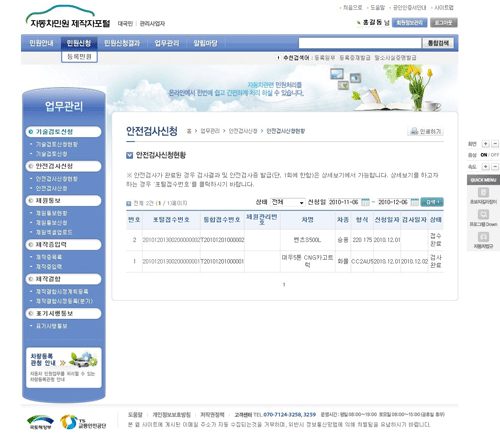Image resolution: width=500 pixels, height=438 pixels.
Task: Click the 인쇄하기 print icon button
Action: [x=425, y=131]
